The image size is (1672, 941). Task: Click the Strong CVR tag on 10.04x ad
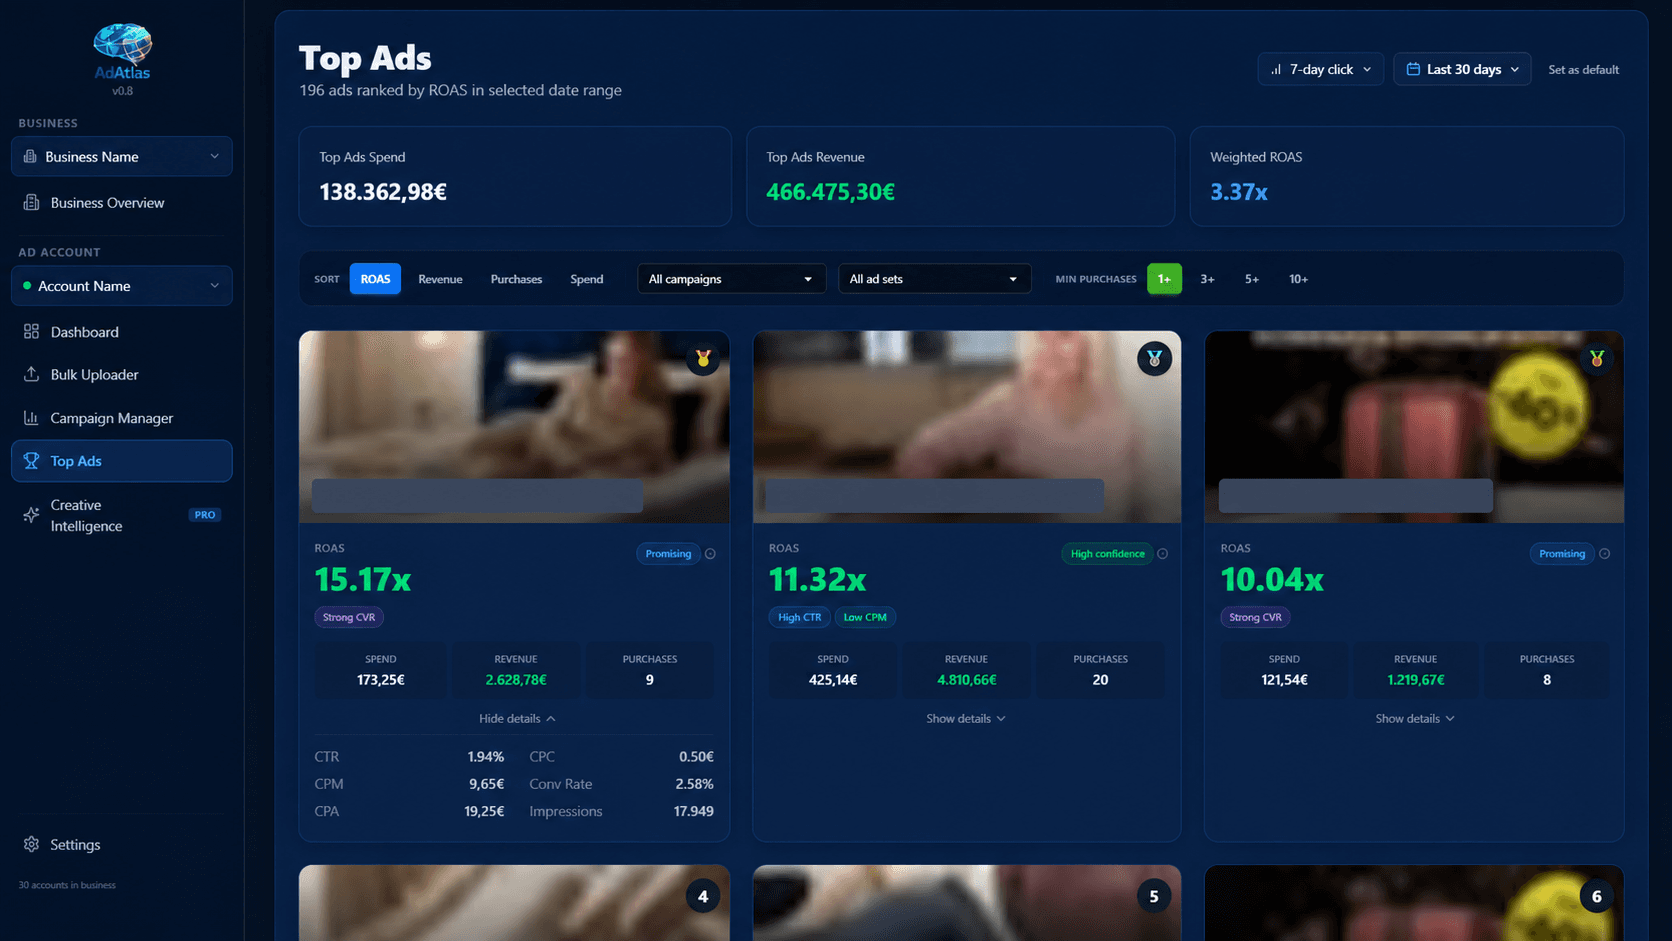pos(1255,617)
